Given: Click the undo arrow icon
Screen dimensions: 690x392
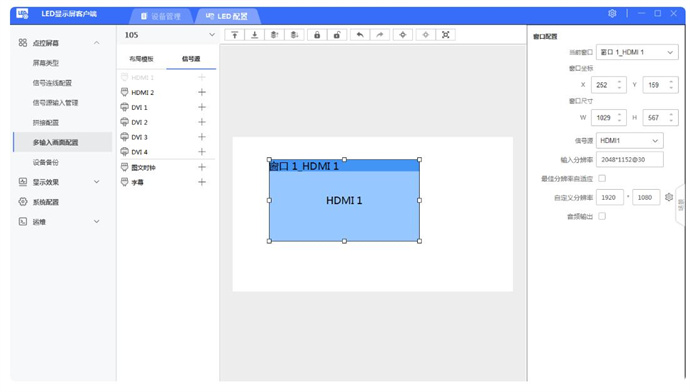Looking at the screenshot, I should [x=360, y=35].
